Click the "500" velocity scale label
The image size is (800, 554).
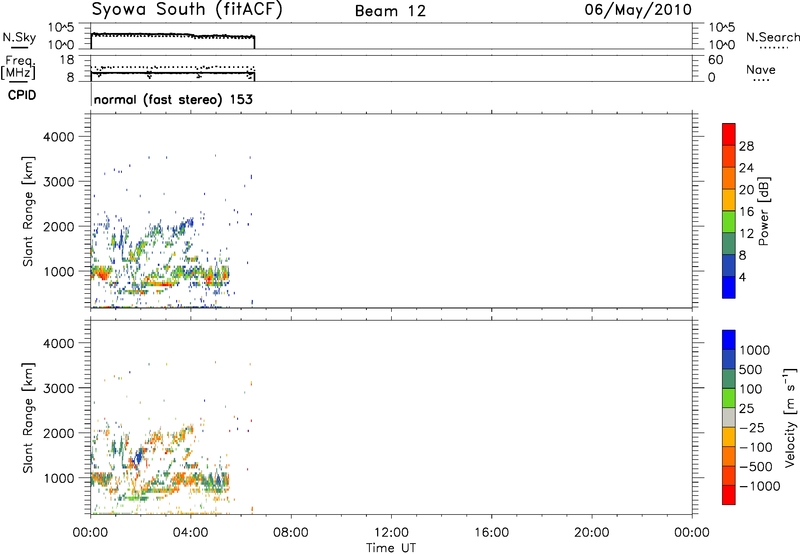(750, 370)
